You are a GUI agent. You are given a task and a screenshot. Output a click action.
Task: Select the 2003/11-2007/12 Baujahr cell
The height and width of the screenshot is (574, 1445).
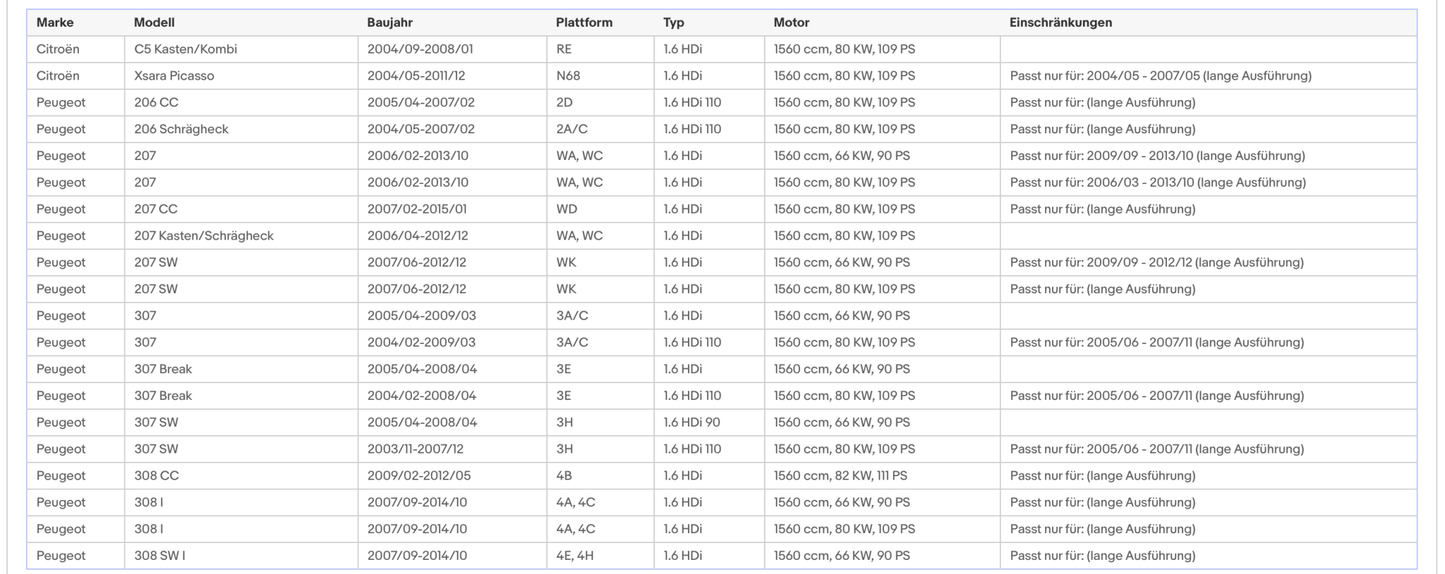pyautogui.click(x=452, y=449)
